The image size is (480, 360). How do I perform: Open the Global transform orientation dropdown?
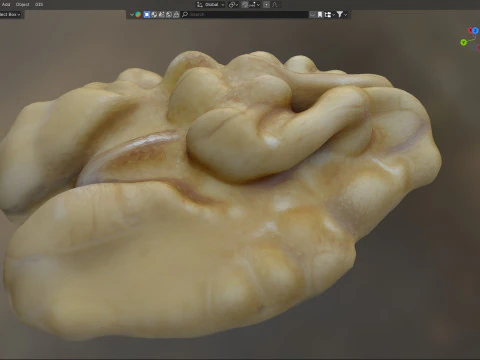(210, 5)
